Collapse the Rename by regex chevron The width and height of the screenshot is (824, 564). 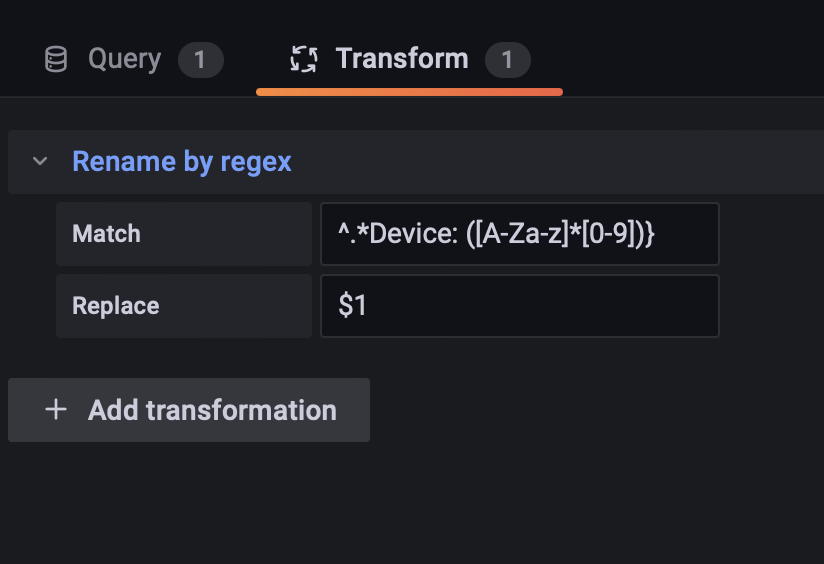(40, 161)
